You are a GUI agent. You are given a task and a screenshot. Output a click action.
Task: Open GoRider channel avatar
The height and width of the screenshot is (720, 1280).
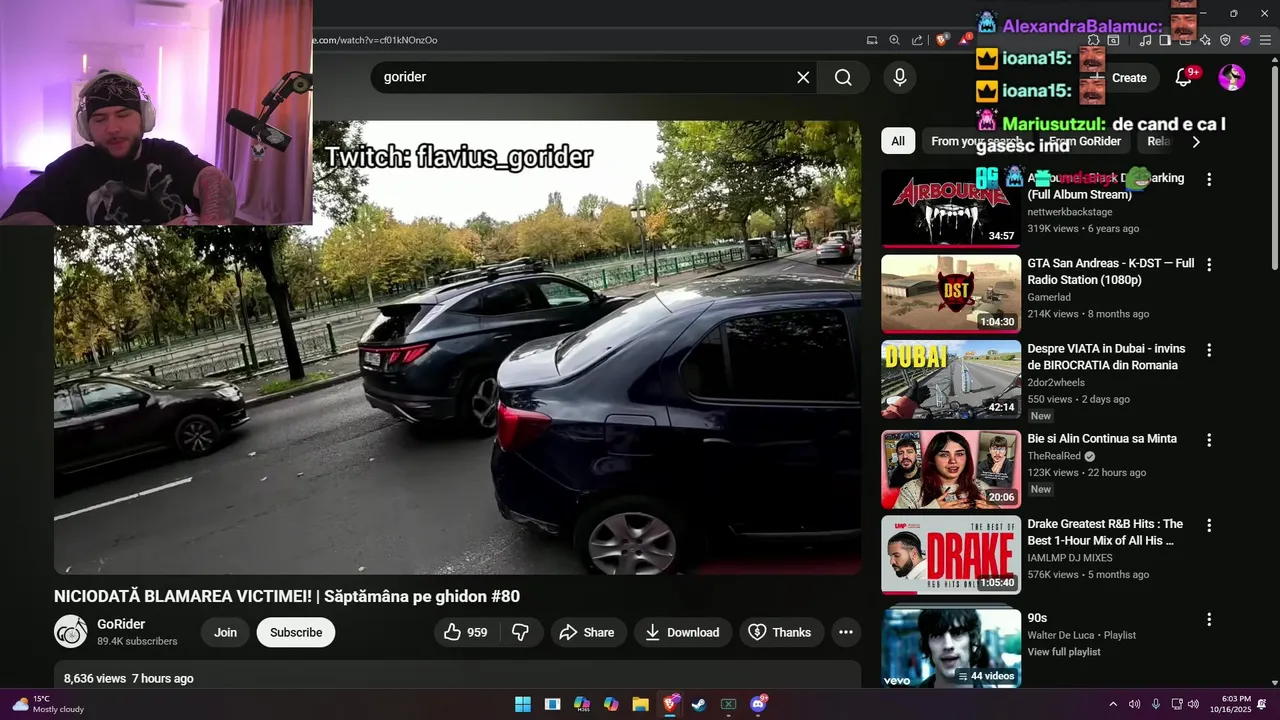(71, 632)
